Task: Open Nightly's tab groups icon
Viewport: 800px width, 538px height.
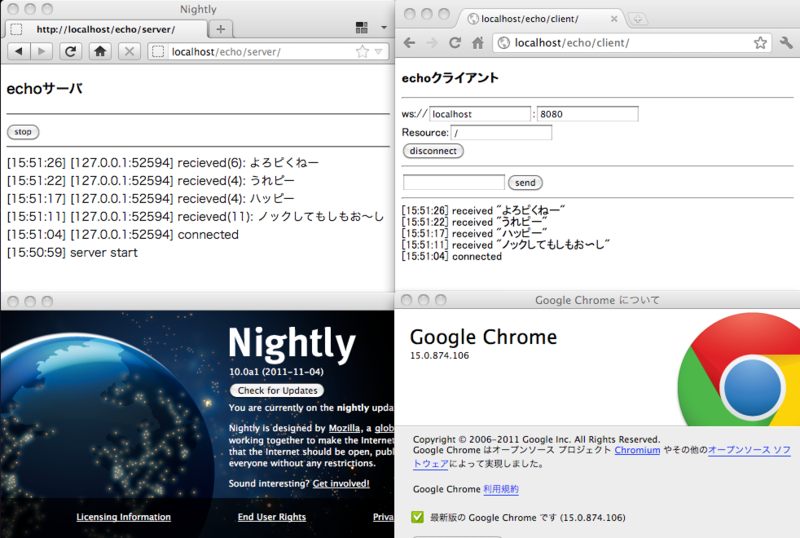Action: (362, 28)
